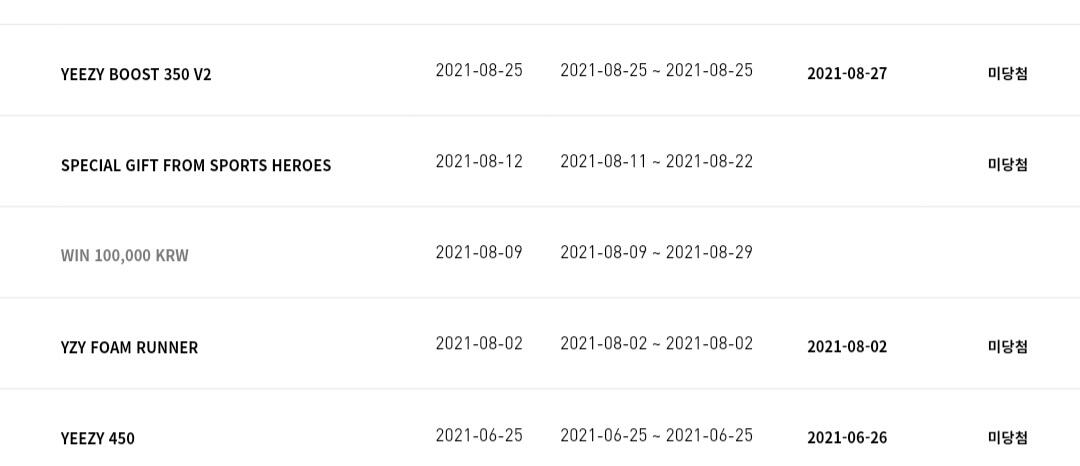The width and height of the screenshot is (1080, 466).
Task: Click the 2021-08-12 application date
Action: (479, 162)
